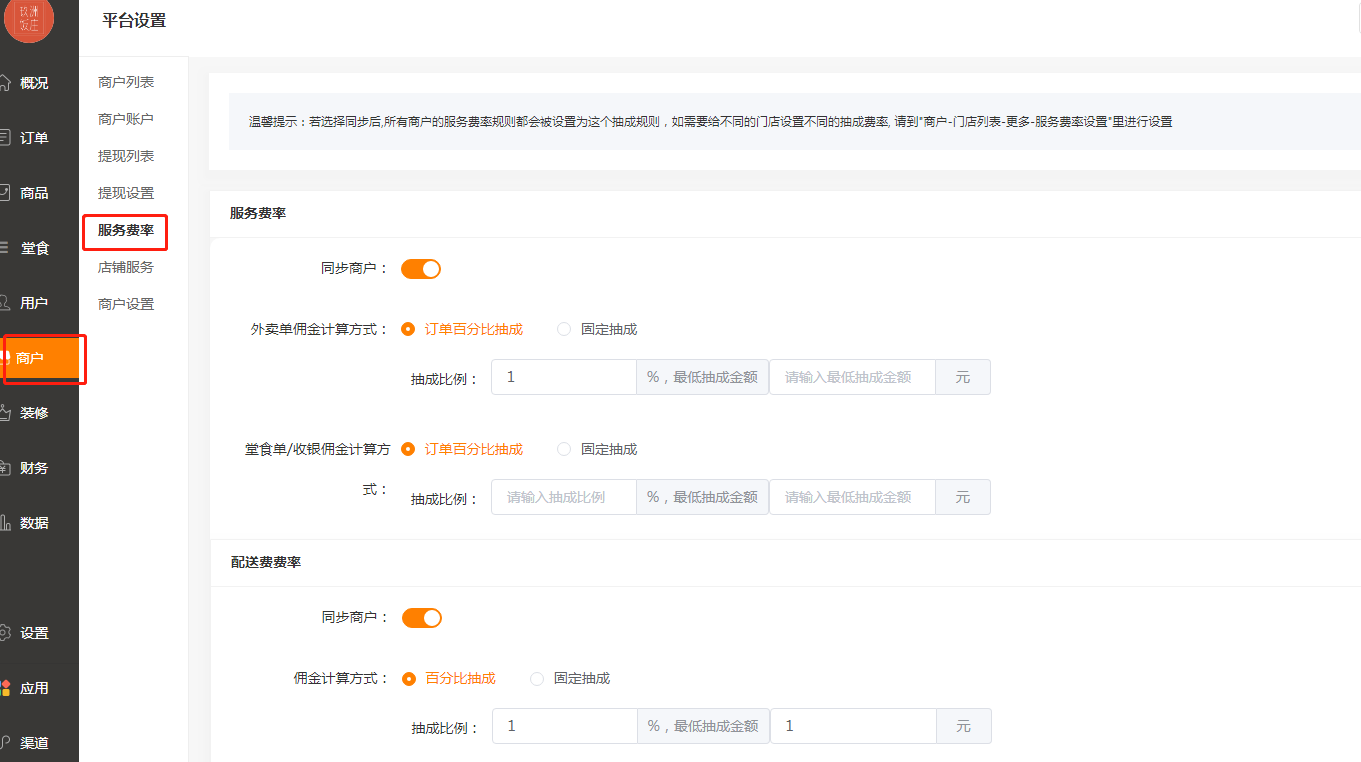The image size is (1361, 762).
Task: Click the 平台设置 page title
Action: pos(134,20)
